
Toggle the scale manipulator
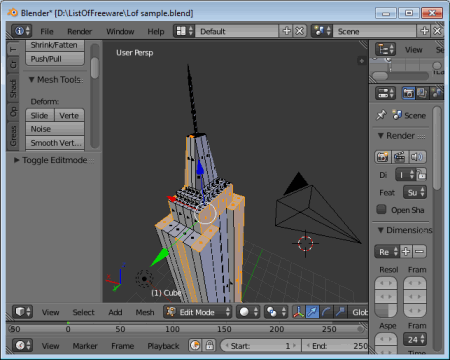point(340,312)
